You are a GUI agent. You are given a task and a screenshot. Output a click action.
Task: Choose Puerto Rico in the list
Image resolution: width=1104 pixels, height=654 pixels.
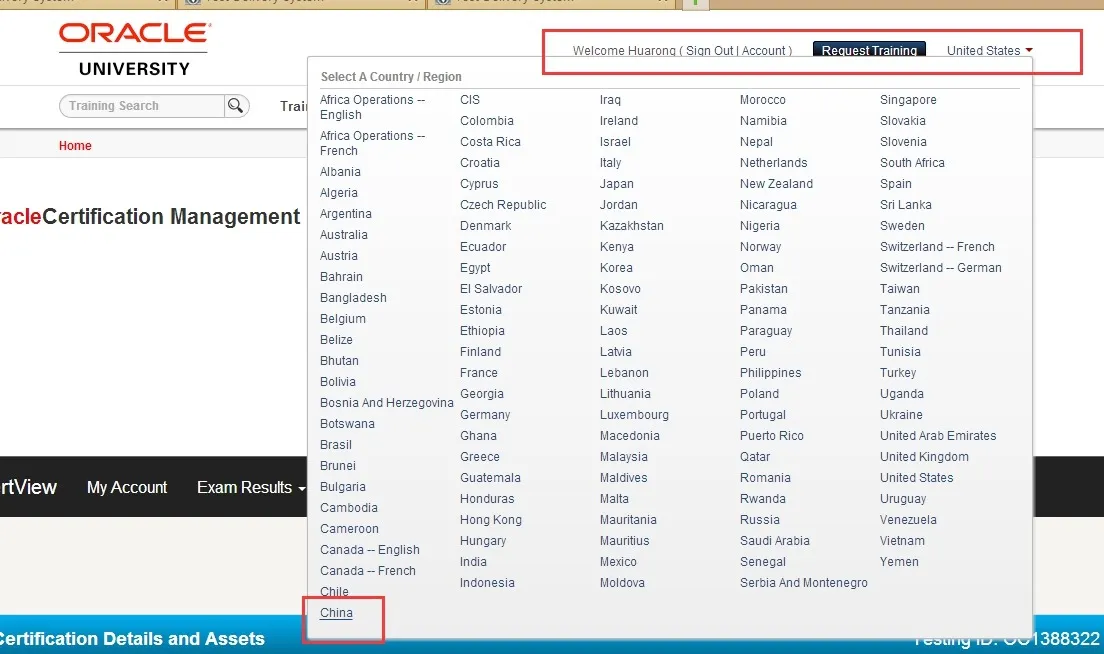click(x=772, y=436)
